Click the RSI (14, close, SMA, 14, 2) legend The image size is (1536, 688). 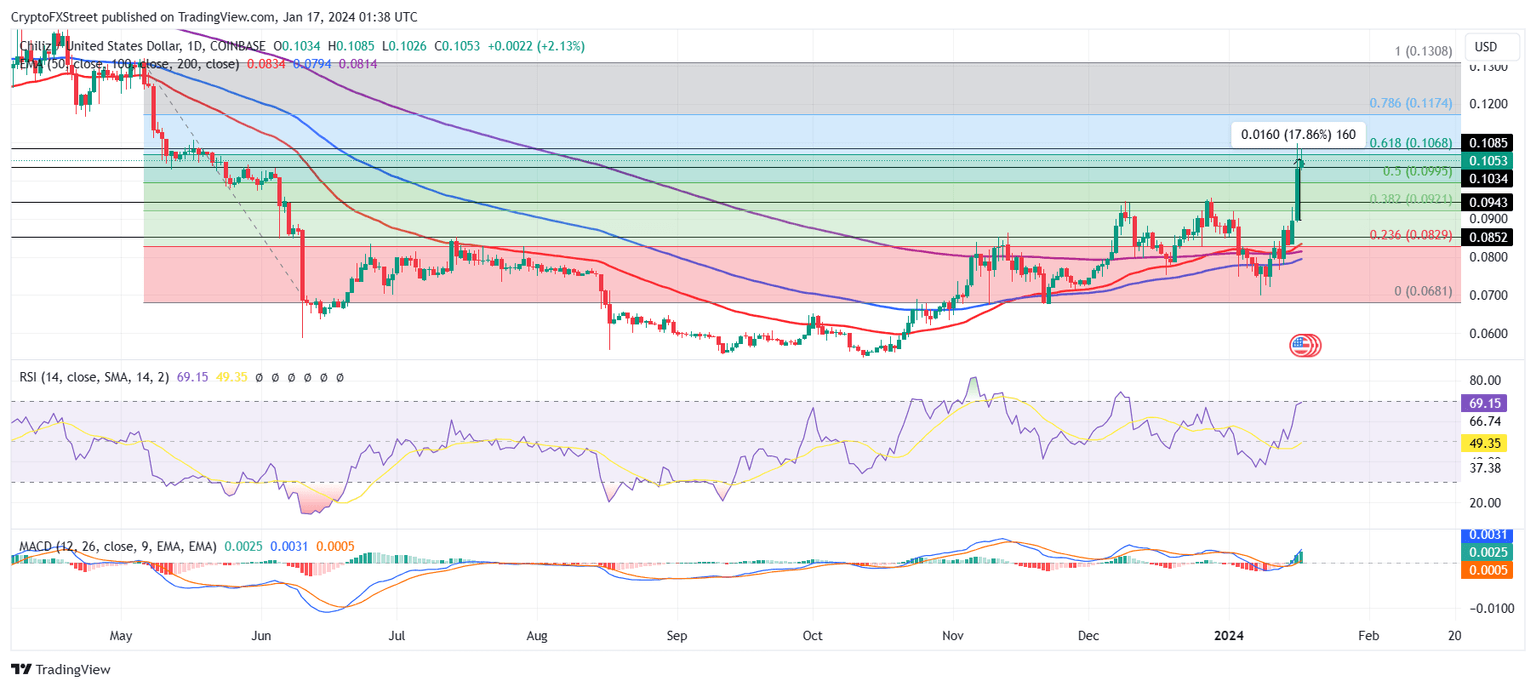click(x=96, y=378)
